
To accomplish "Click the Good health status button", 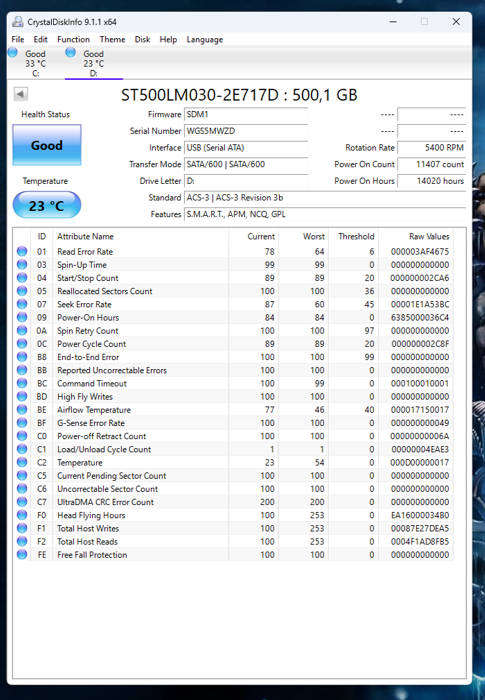I will pos(47,145).
